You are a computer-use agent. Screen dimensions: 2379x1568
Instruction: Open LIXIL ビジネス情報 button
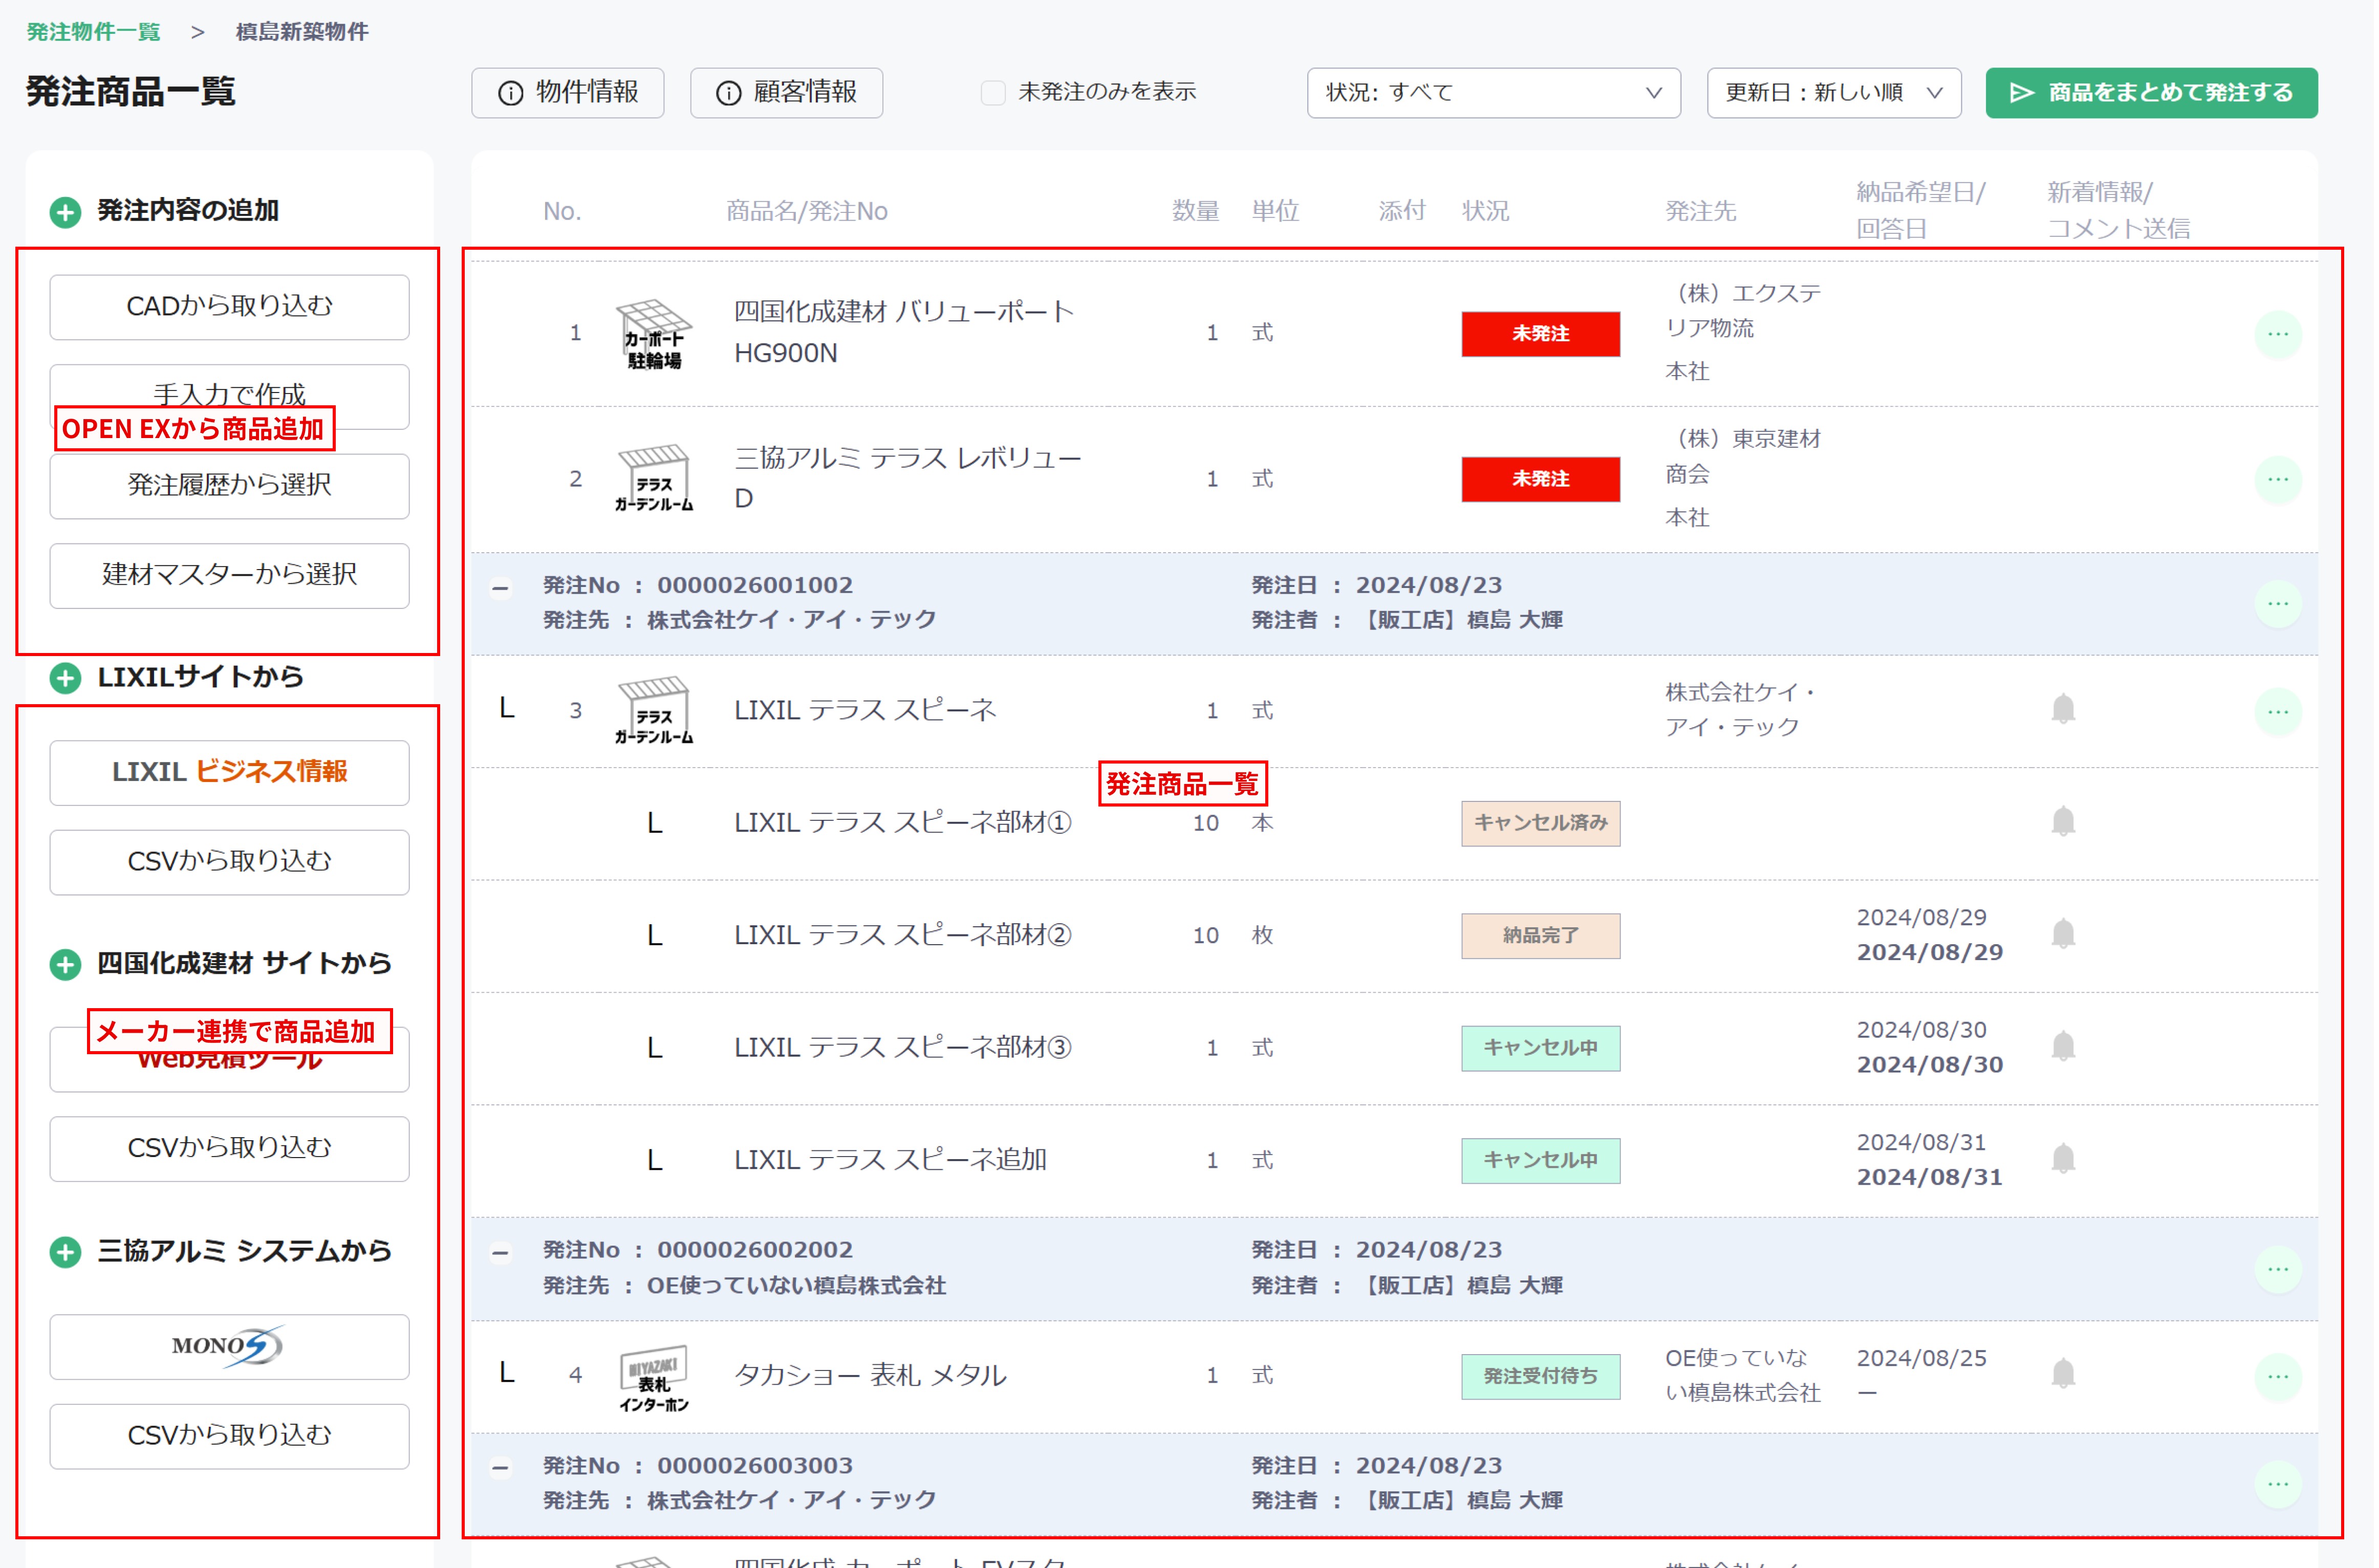(x=229, y=772)
